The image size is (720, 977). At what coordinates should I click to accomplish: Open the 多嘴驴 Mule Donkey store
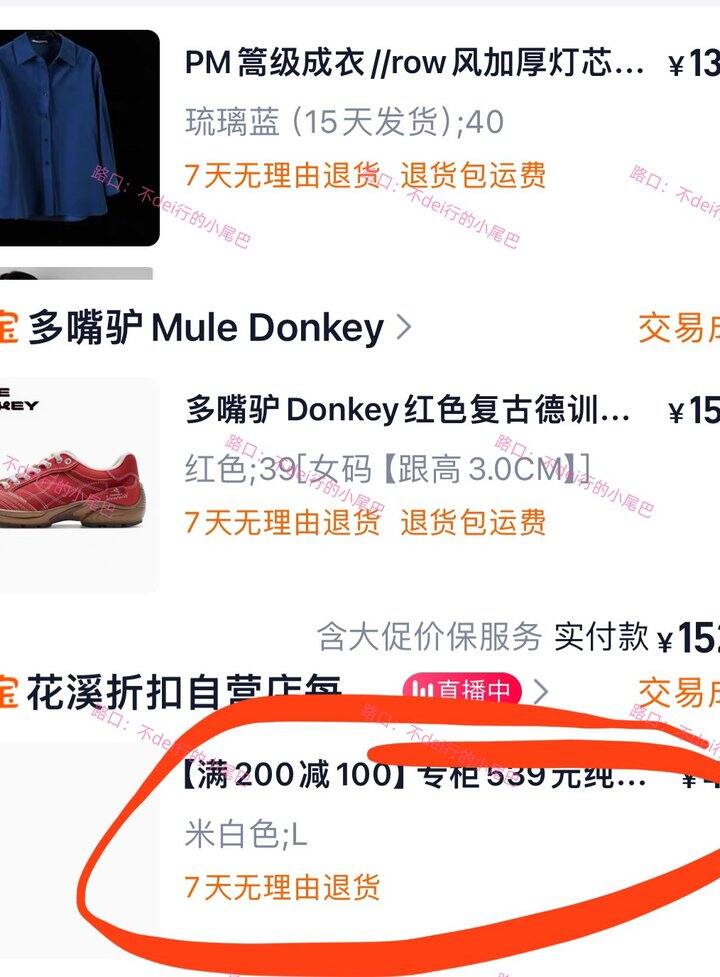(x=206, y=327)
